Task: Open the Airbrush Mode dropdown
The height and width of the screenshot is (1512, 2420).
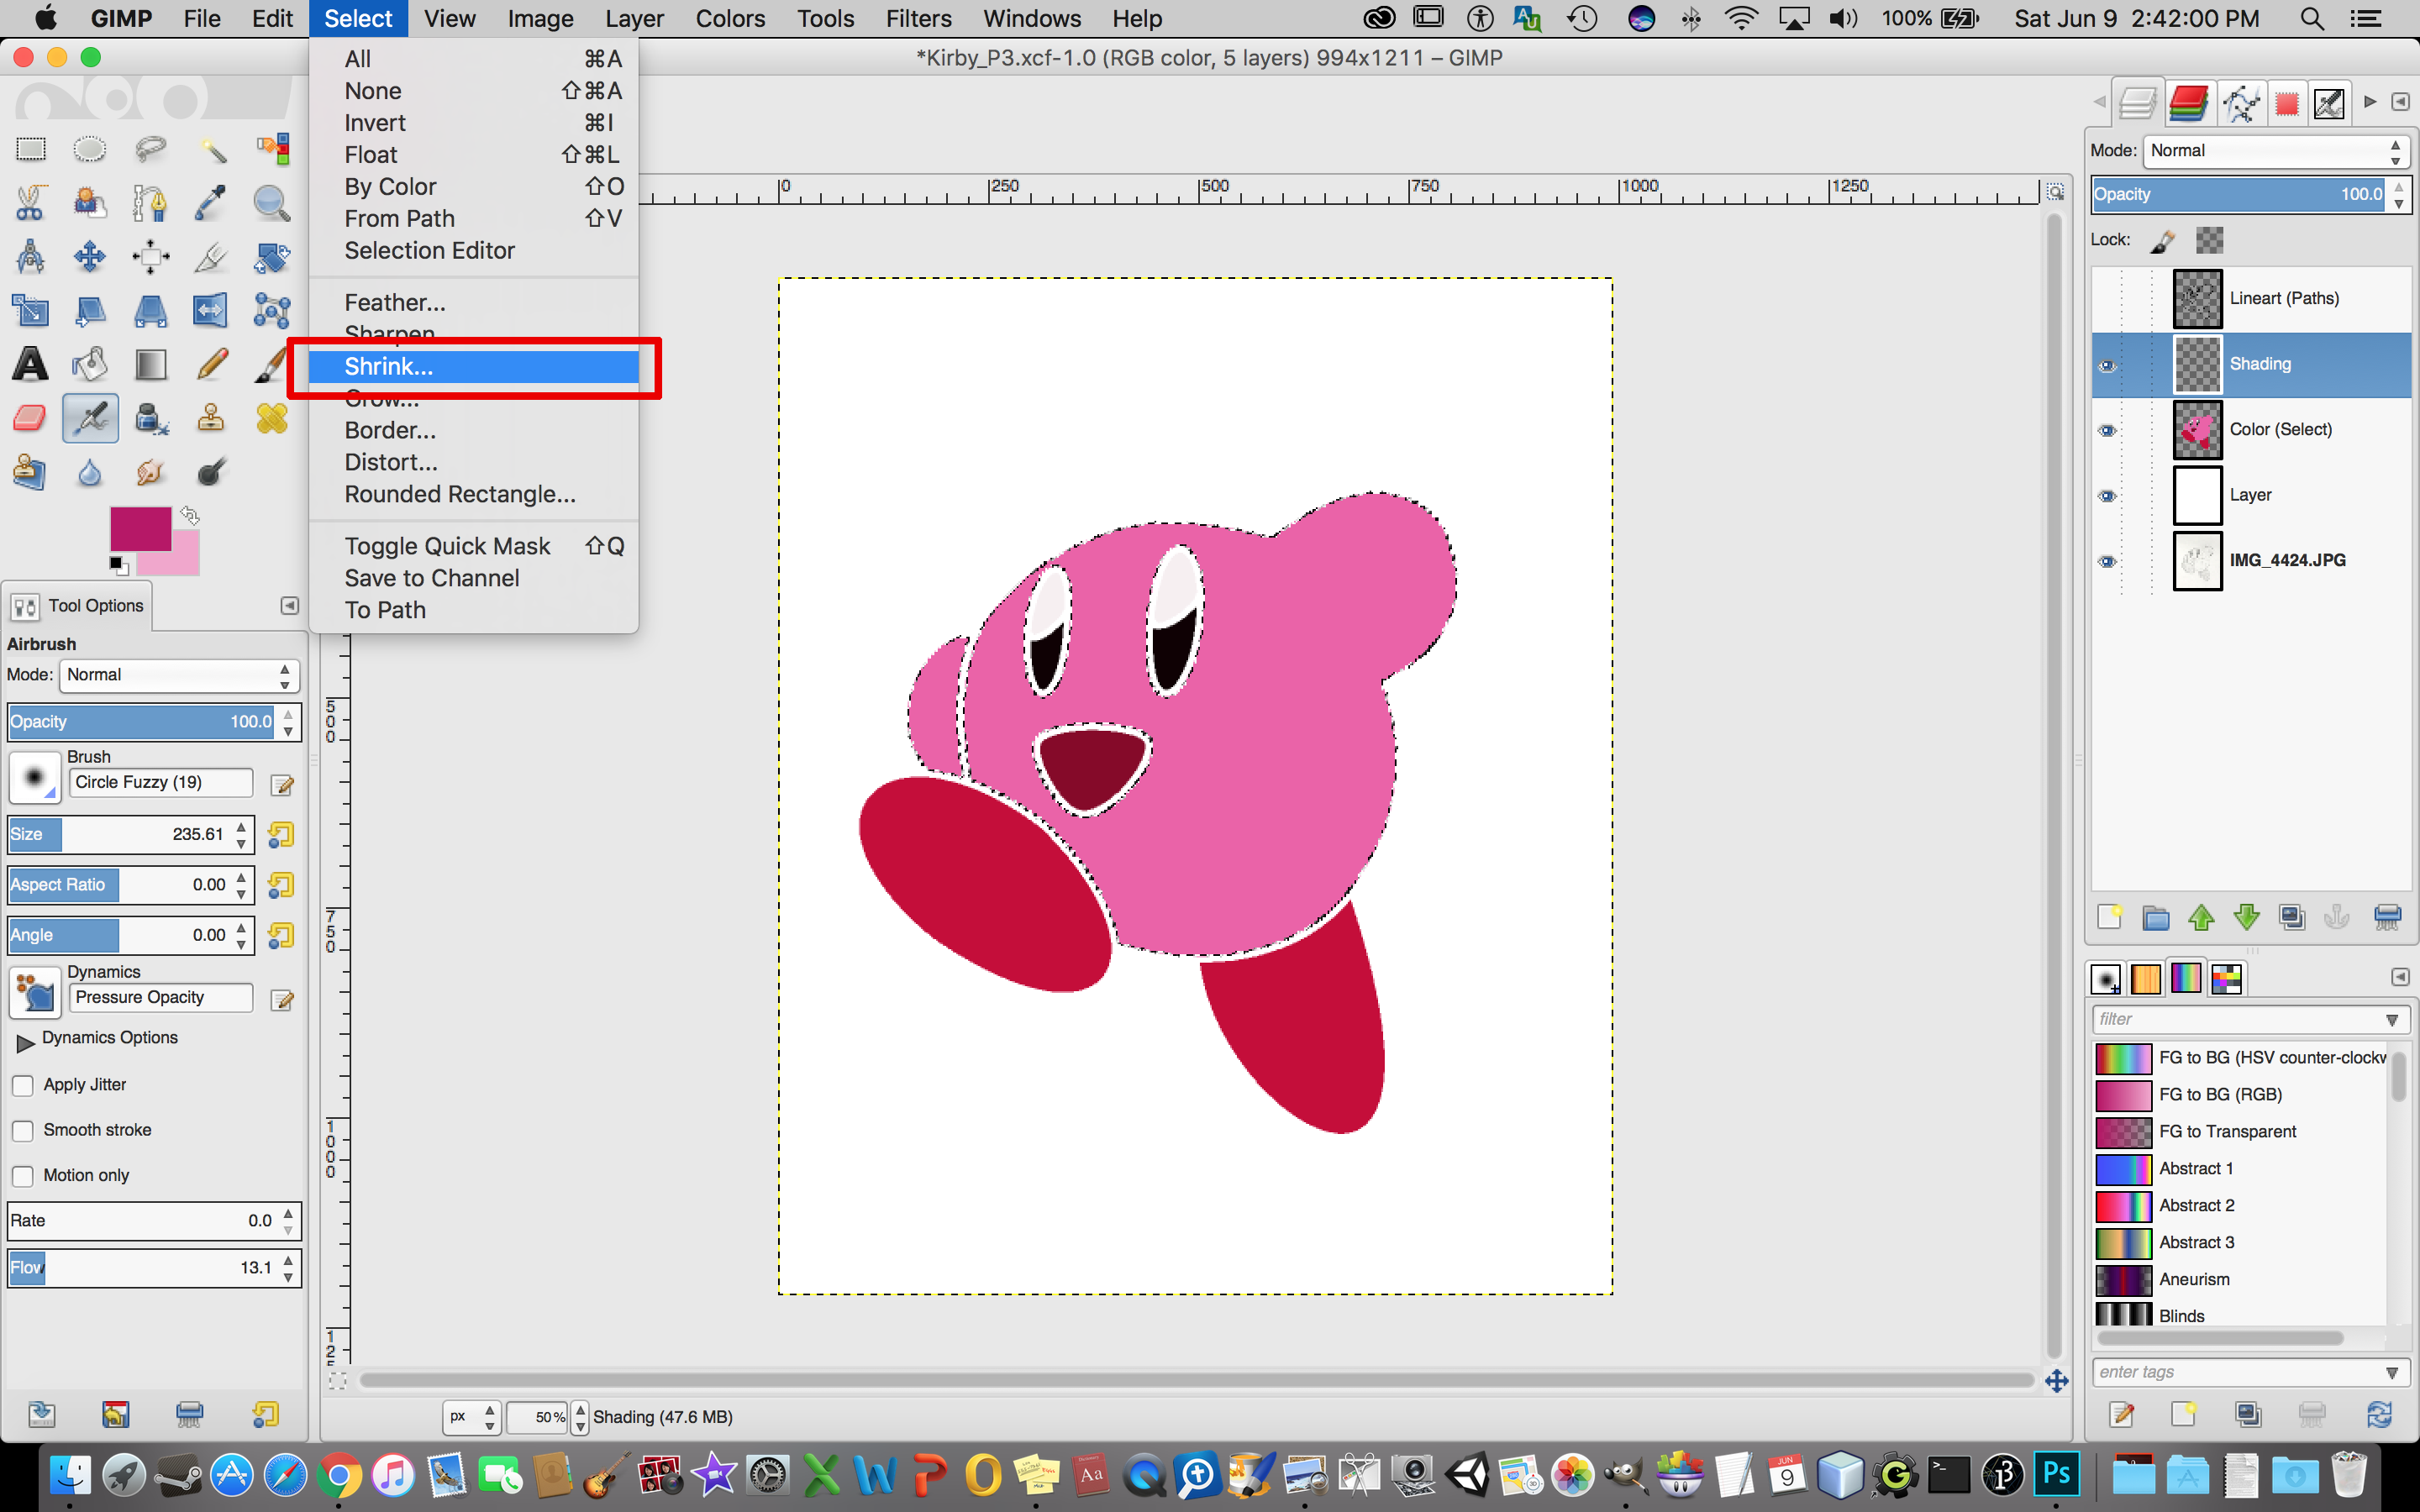Action: 180,676
